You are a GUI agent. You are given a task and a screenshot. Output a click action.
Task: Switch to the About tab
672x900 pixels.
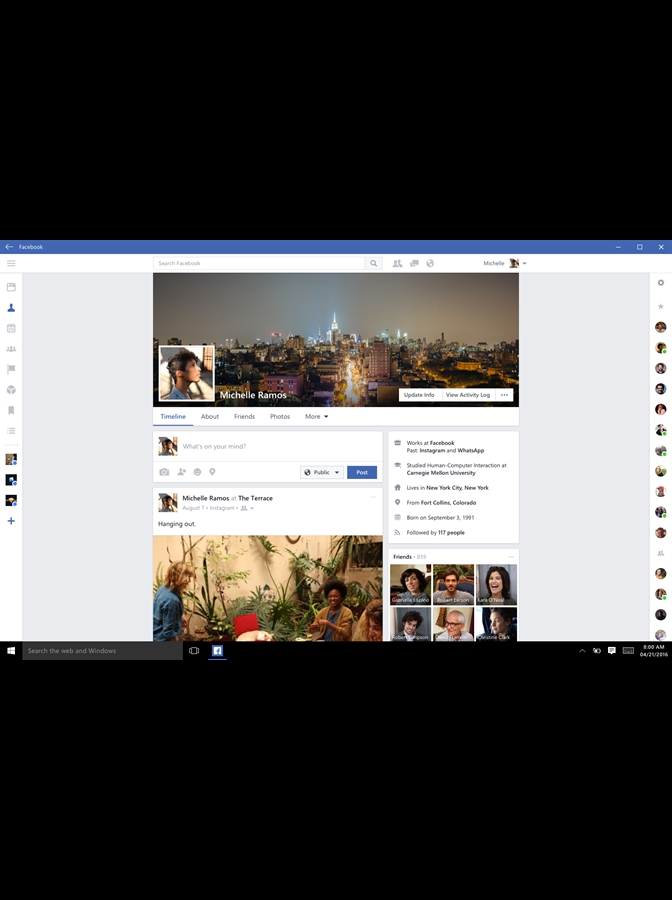point(210,417)
